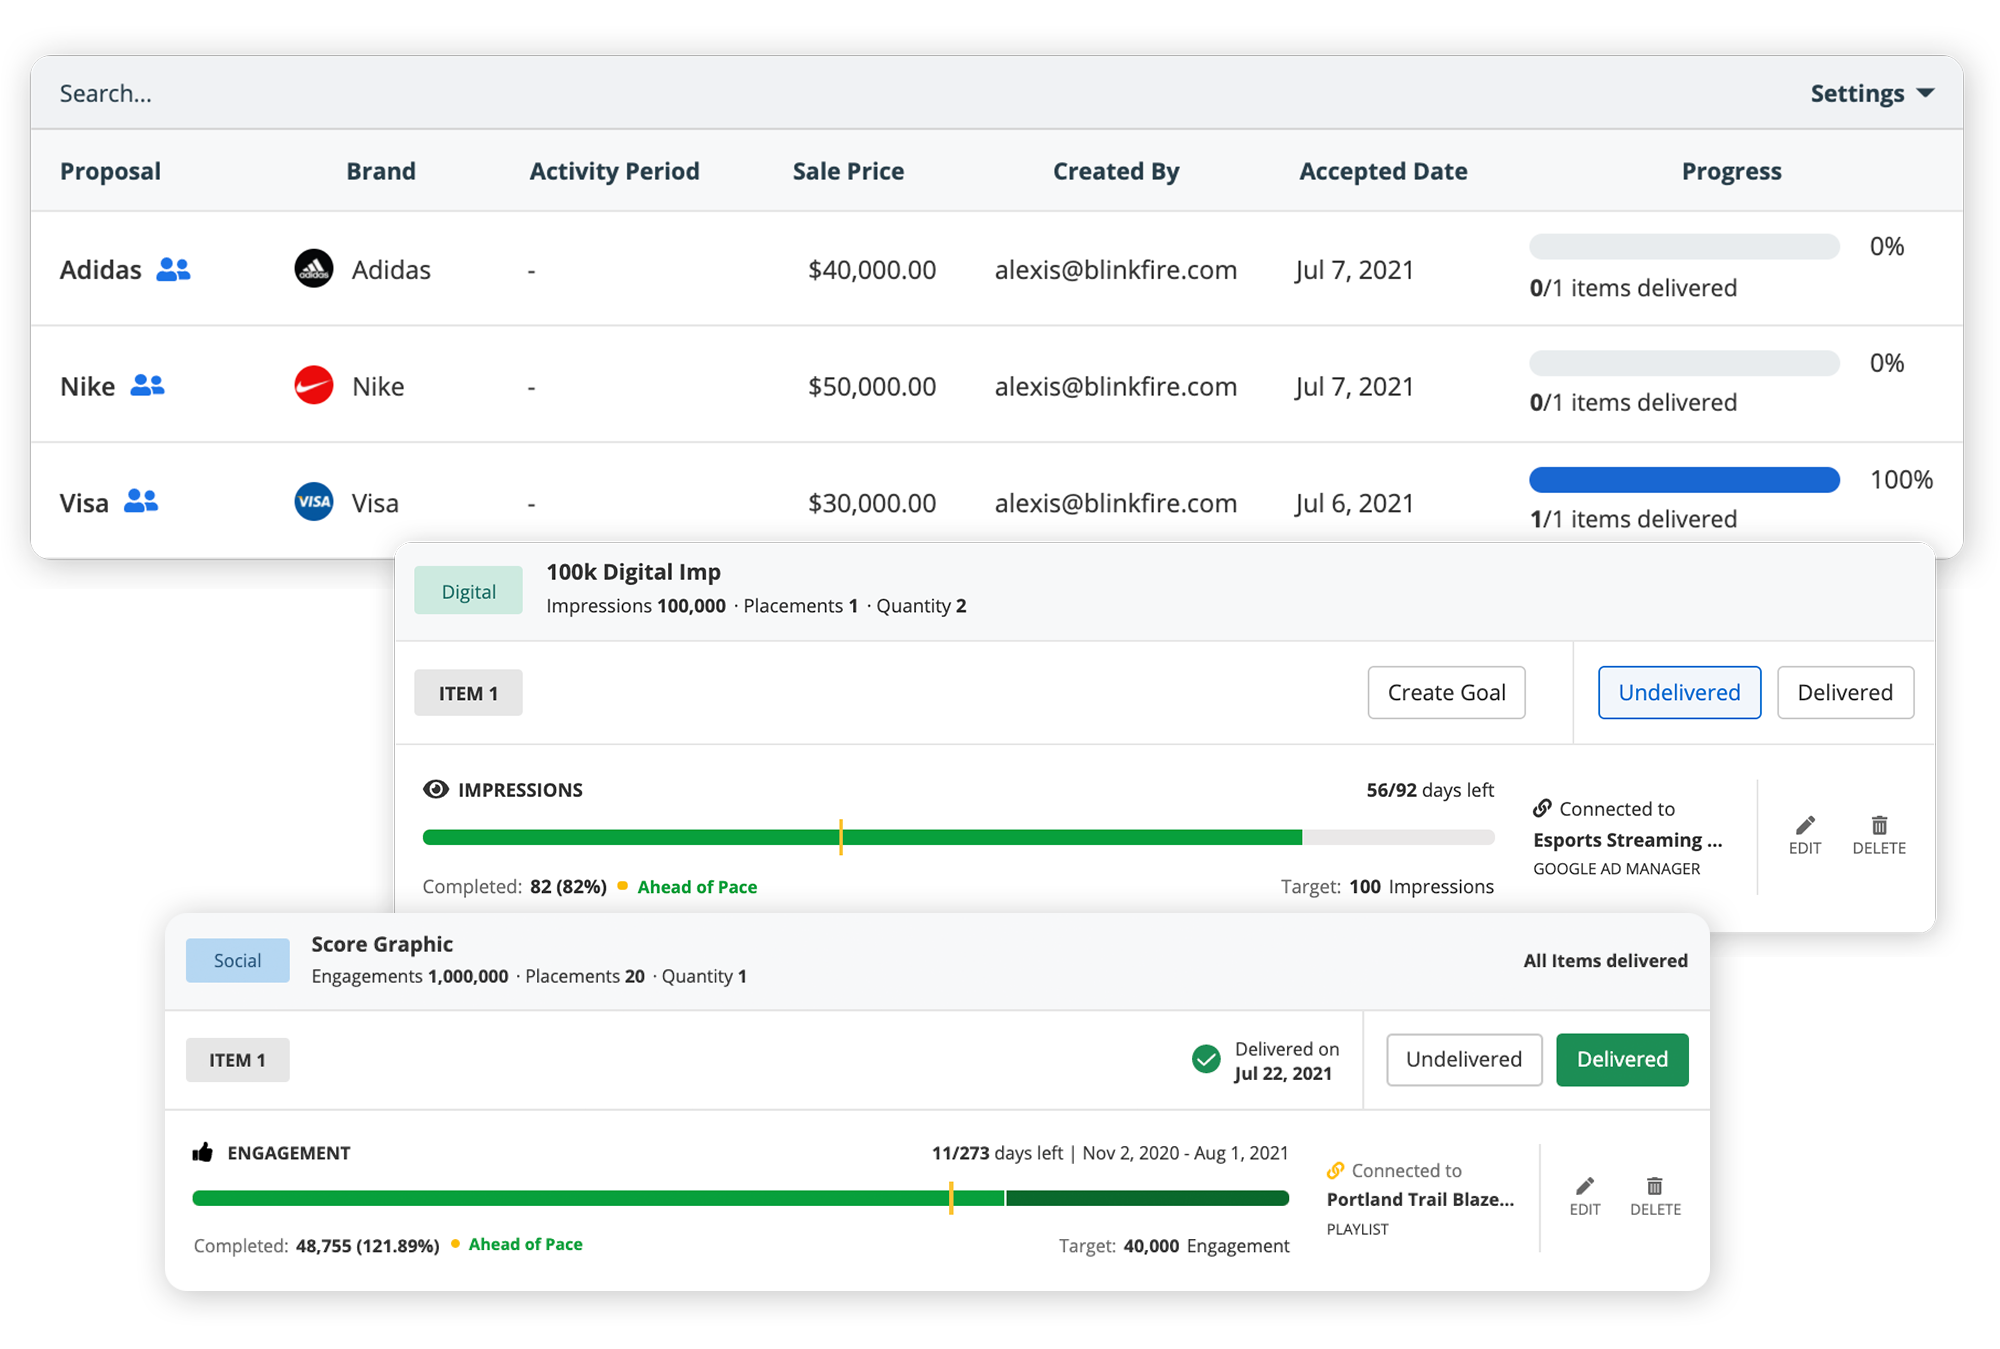This screenshot has width=2000, height=1349.
Task: Select the Digital category tag
Action: click(x=468, y=591)
